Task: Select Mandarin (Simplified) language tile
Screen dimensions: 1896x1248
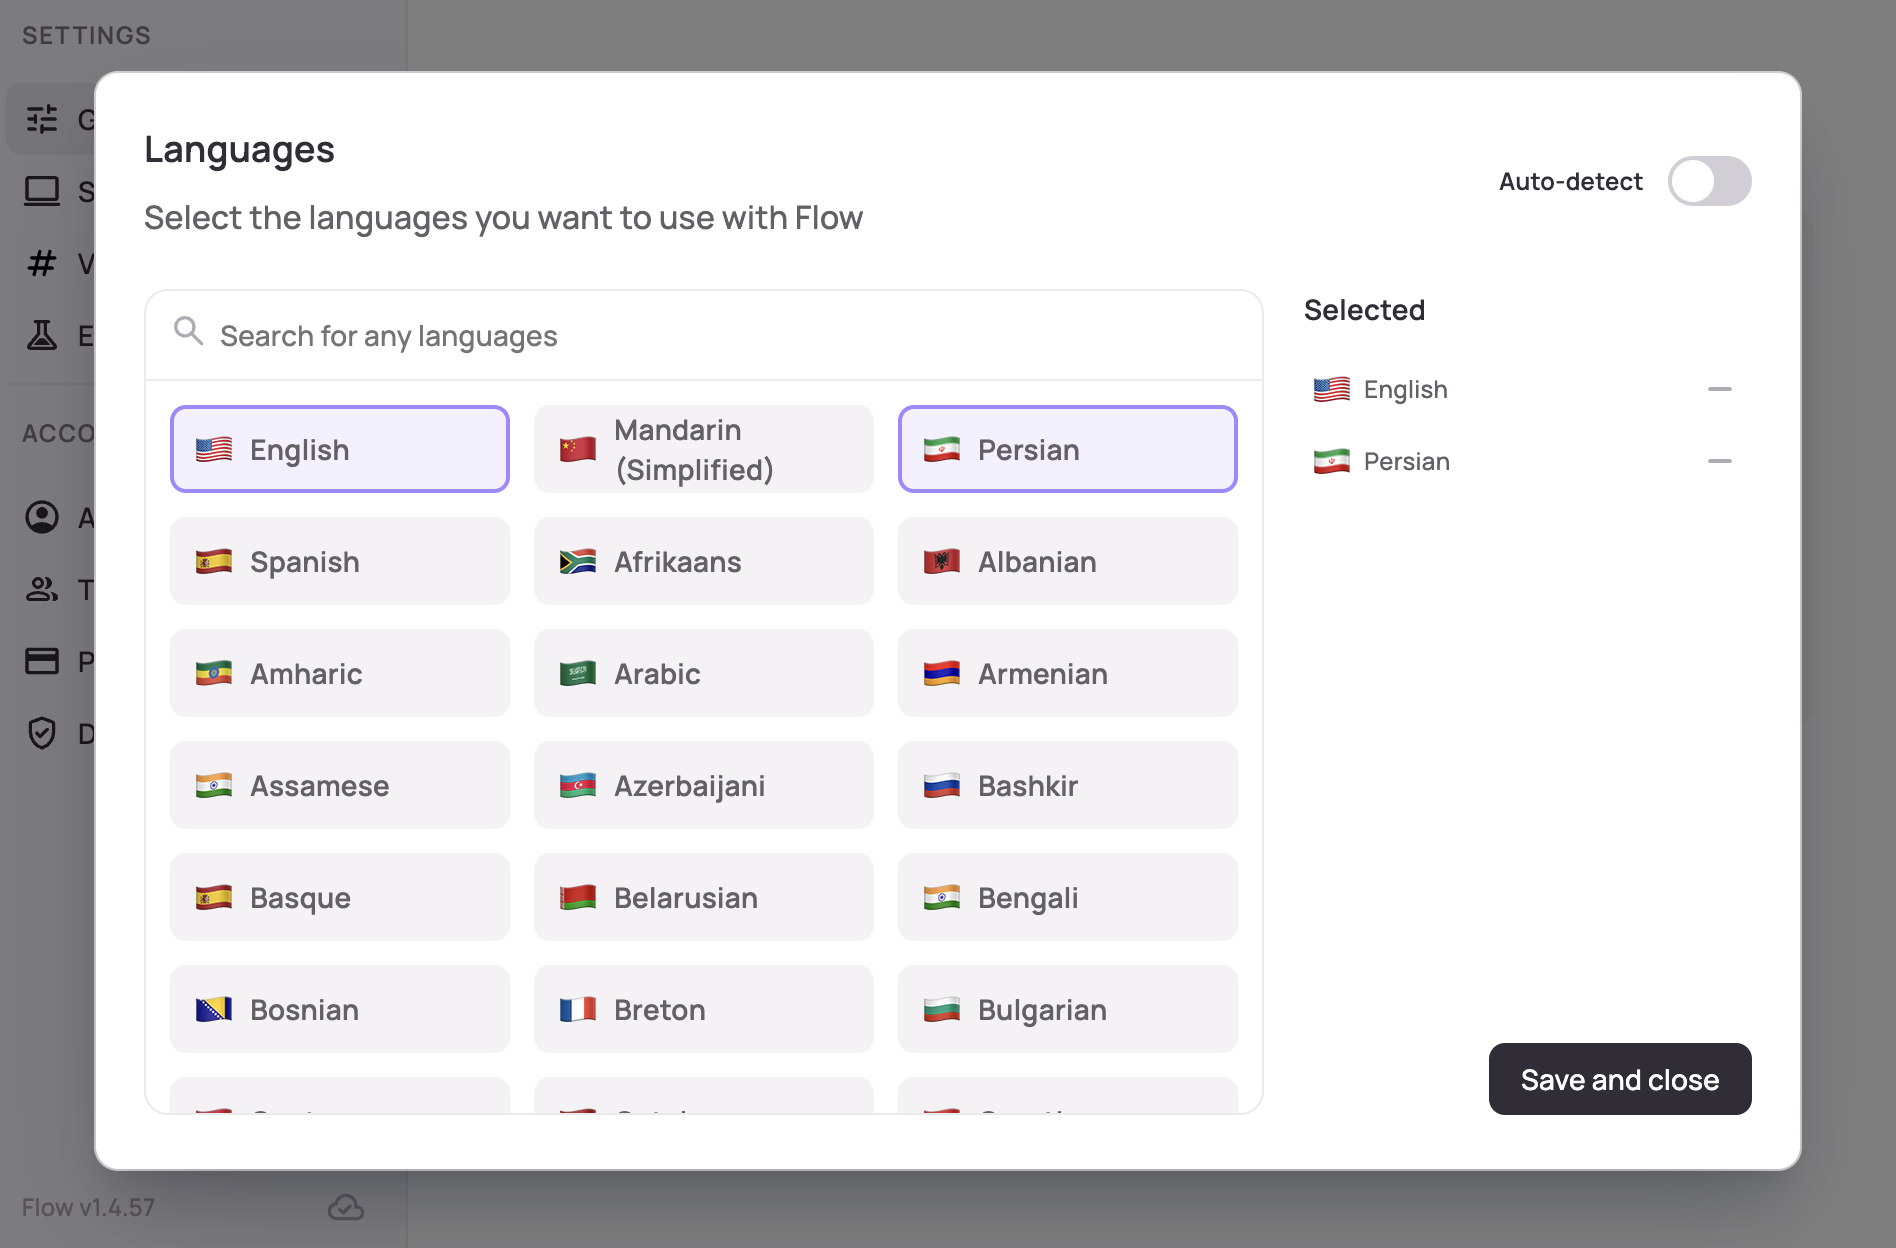Action: [703, 449]
